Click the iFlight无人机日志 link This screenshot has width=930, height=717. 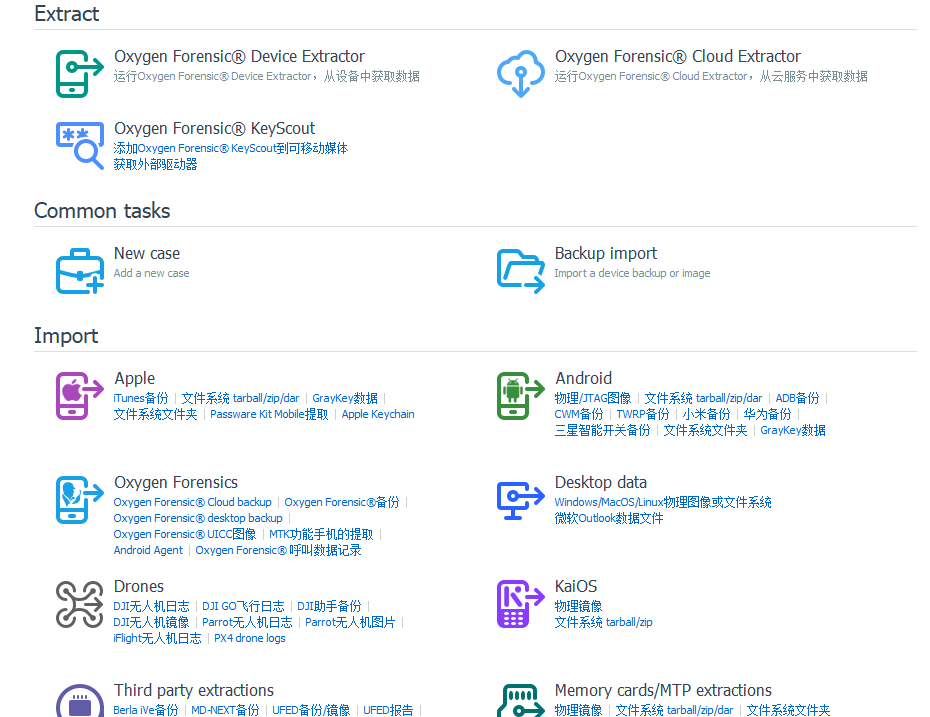[157, 638]
